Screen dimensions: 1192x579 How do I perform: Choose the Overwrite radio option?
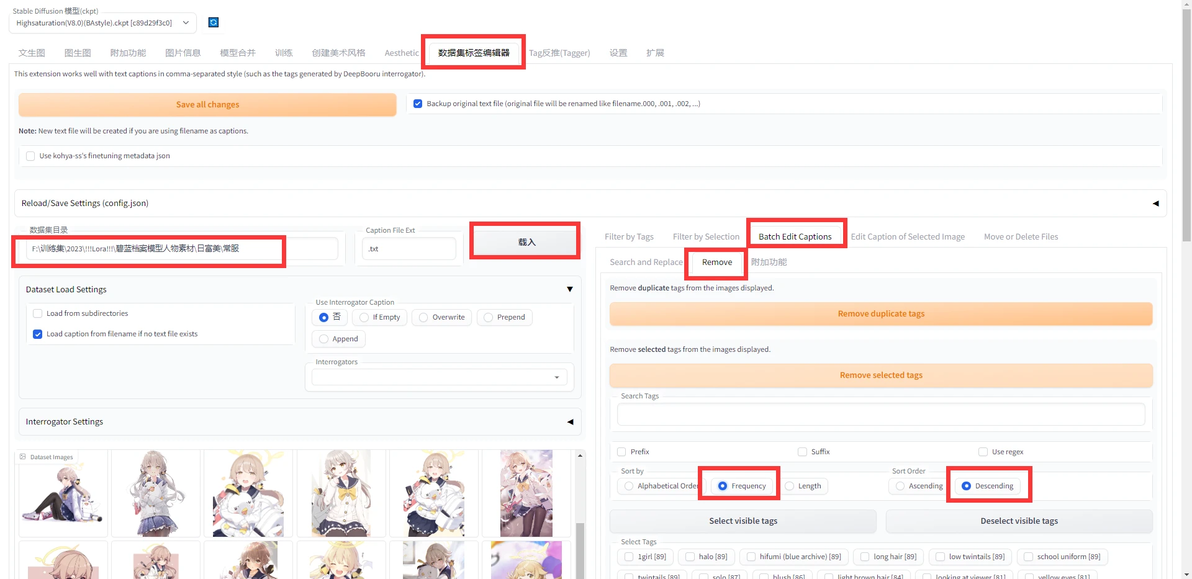tap(442, 317)
